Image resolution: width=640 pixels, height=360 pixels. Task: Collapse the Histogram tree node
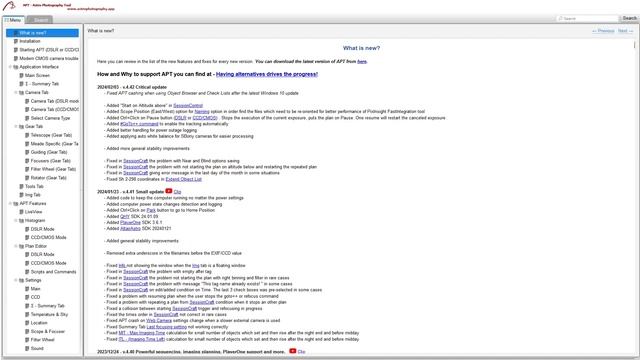coord(16,220)
